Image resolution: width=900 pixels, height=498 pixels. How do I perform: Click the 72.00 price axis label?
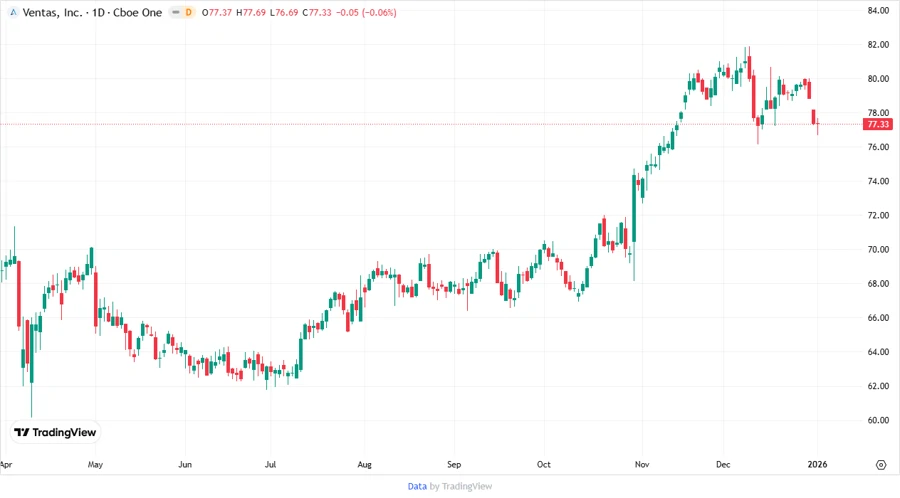pos(878,216)
